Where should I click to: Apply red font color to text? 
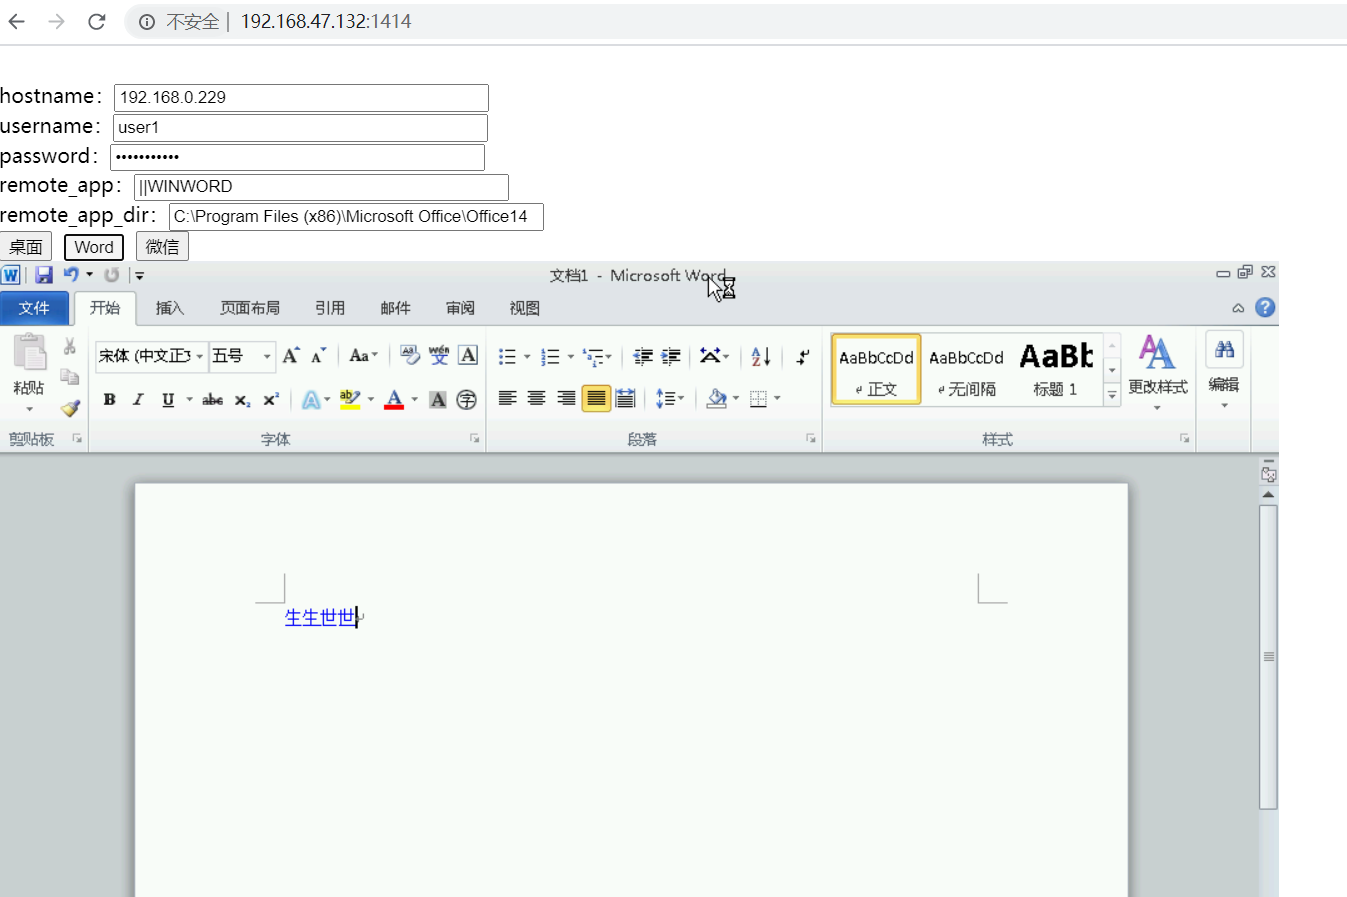coord(394,400)
